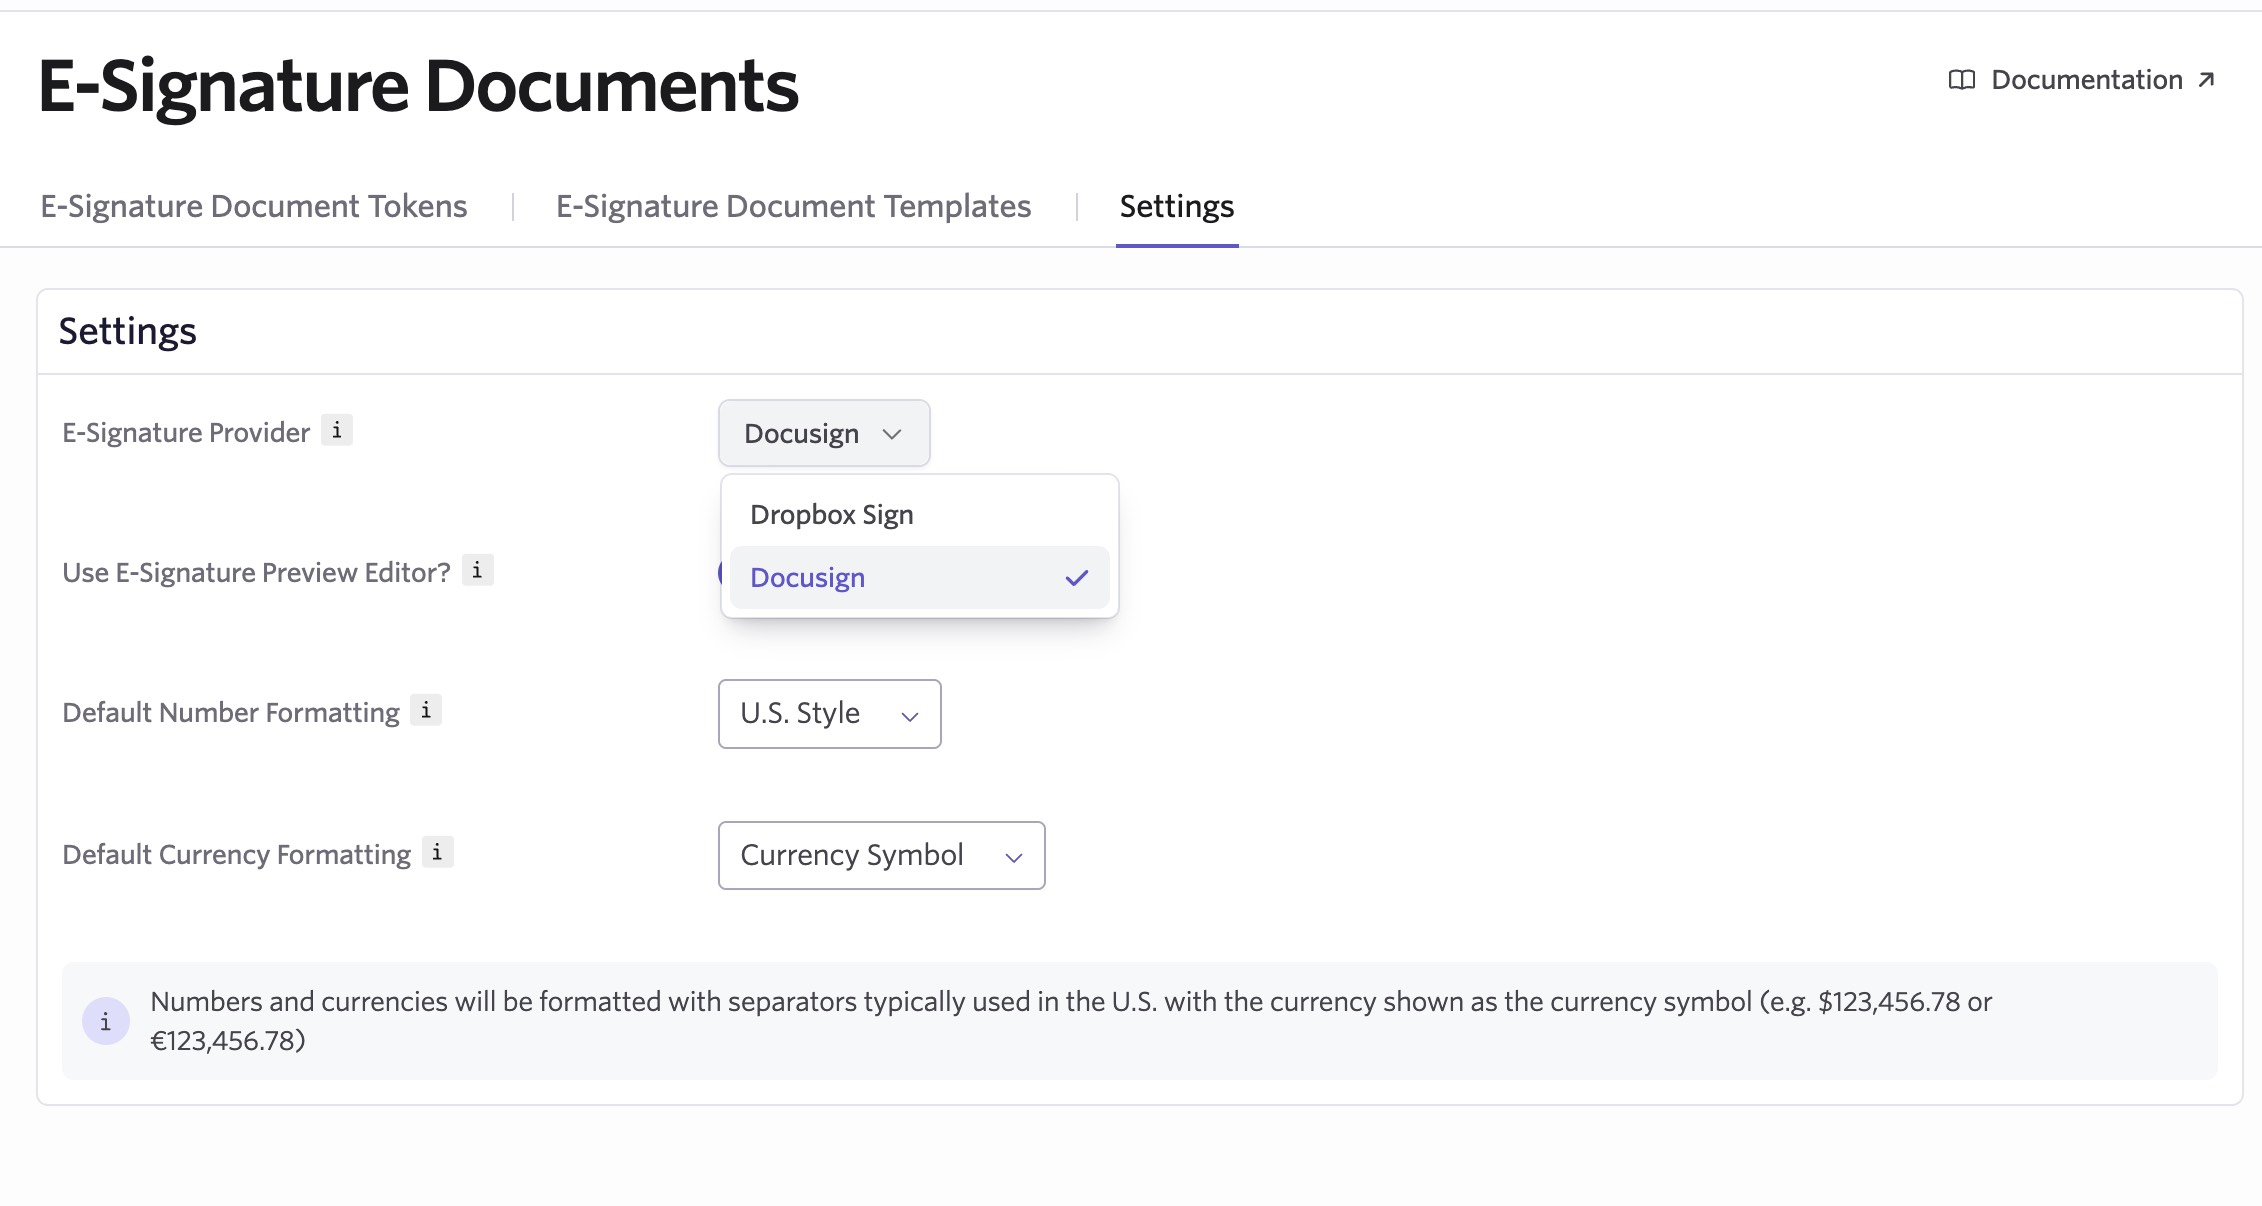2262x1206 pixels.
Task: Switch to E-Signature Document Templates tab
Action: pos(793,206)
